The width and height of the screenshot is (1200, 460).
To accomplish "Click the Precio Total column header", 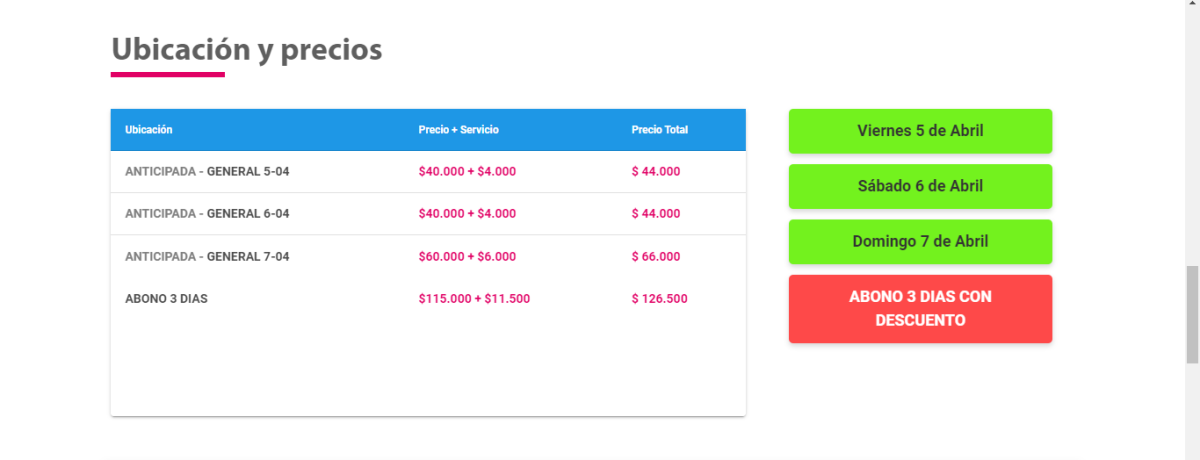I will pos(659,130).
